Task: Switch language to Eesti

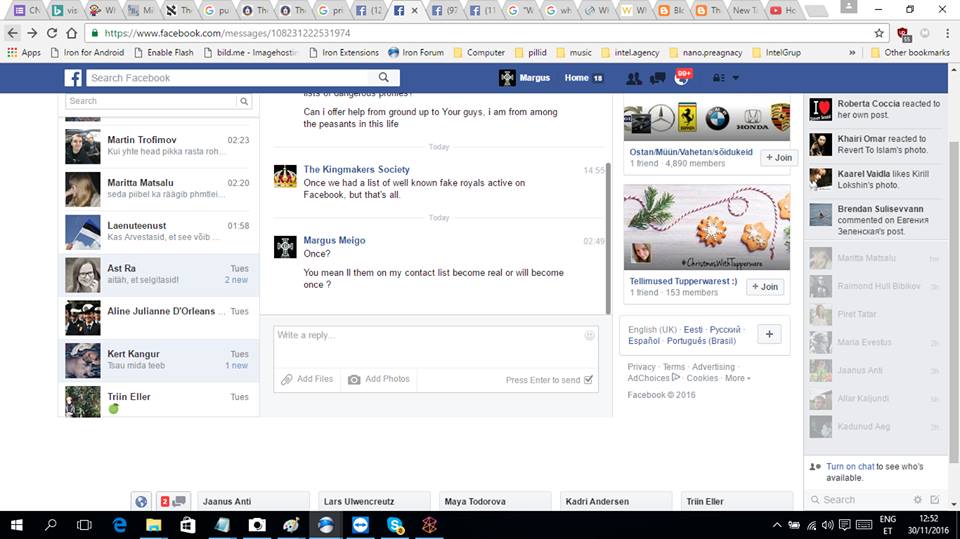Action: [x=693, y=330]
